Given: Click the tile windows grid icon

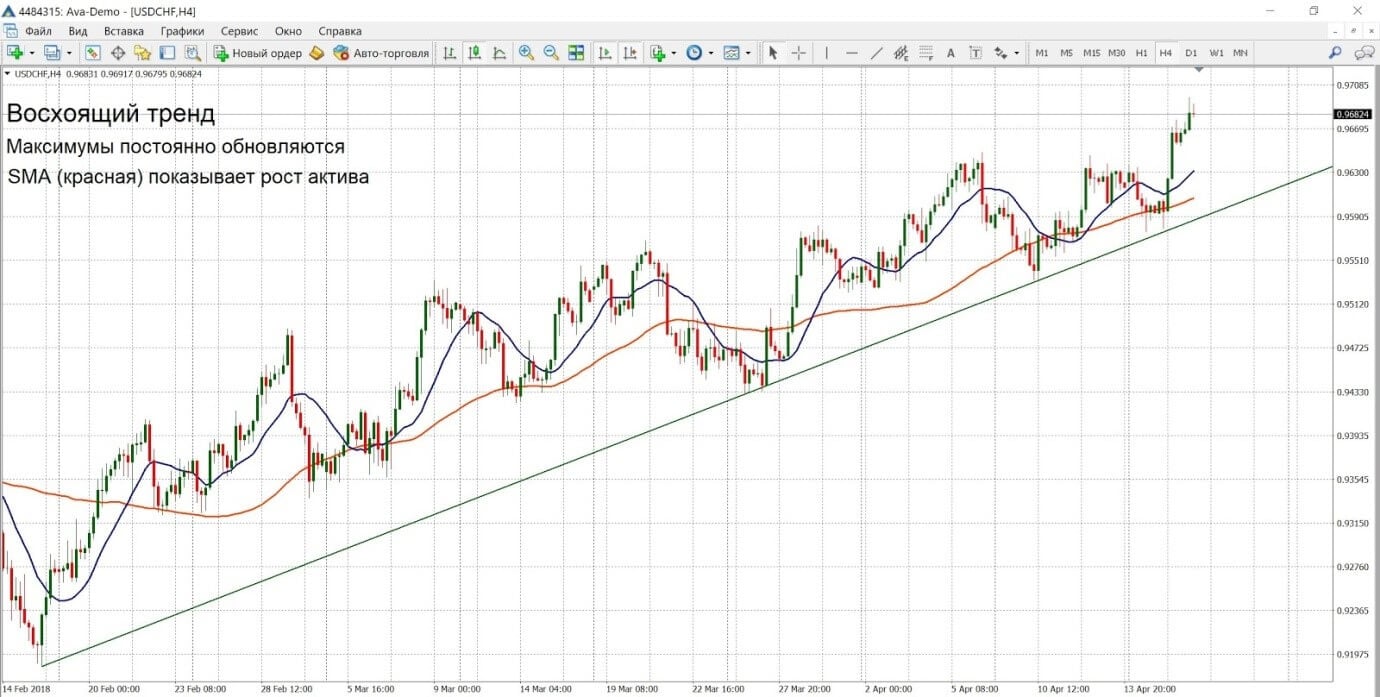Looking at the screenshot, I should coord(576,53).
